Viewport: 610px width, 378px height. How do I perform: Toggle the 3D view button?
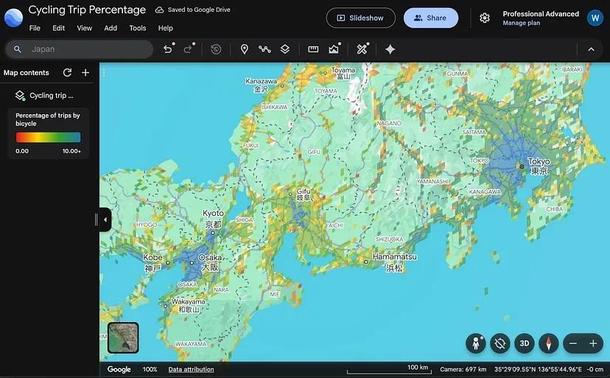click(524, 343)
